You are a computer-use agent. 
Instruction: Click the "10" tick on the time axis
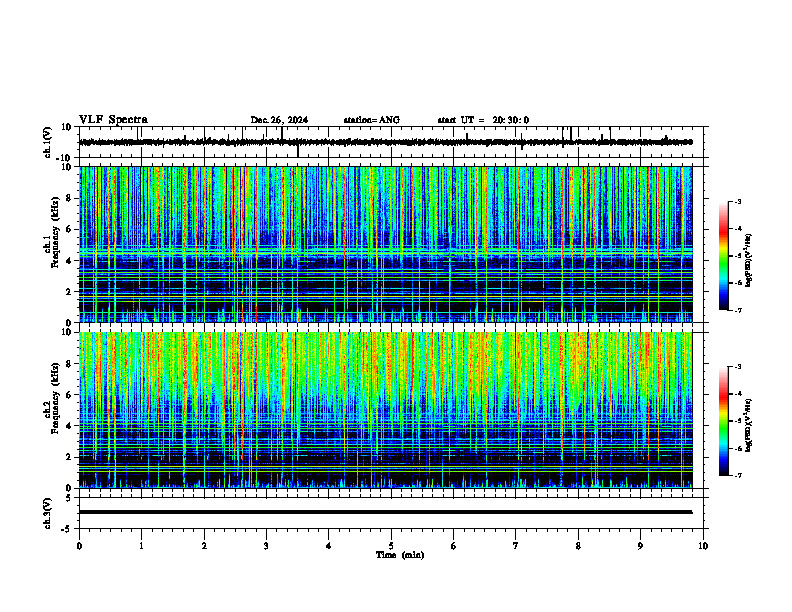[x=703, y=546]
